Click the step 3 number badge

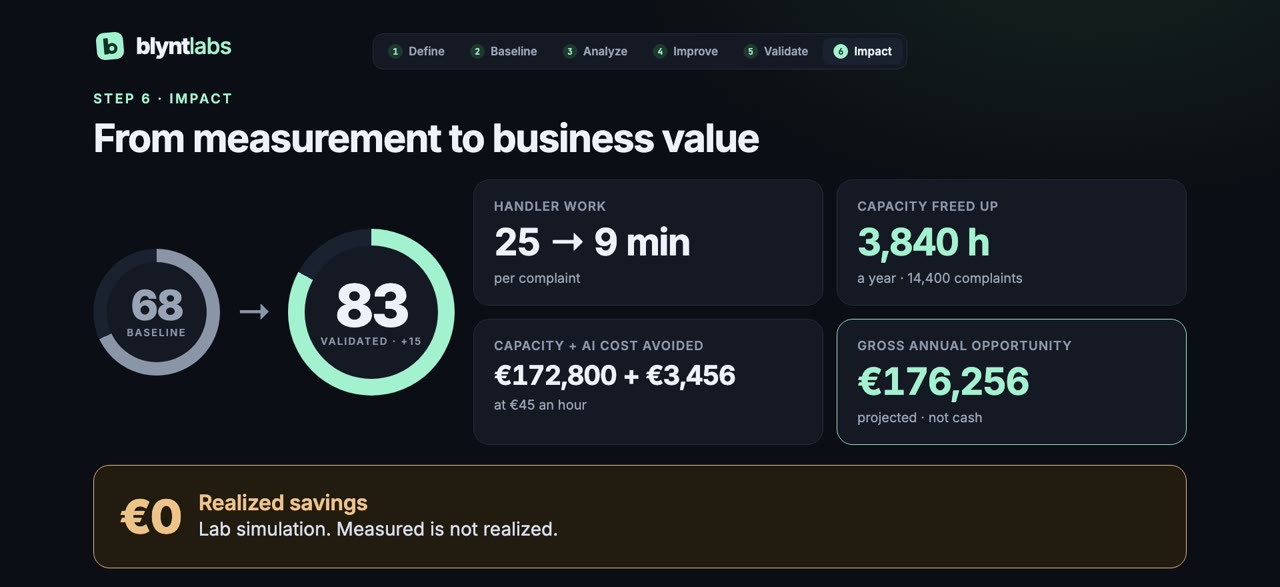[570, 51]
